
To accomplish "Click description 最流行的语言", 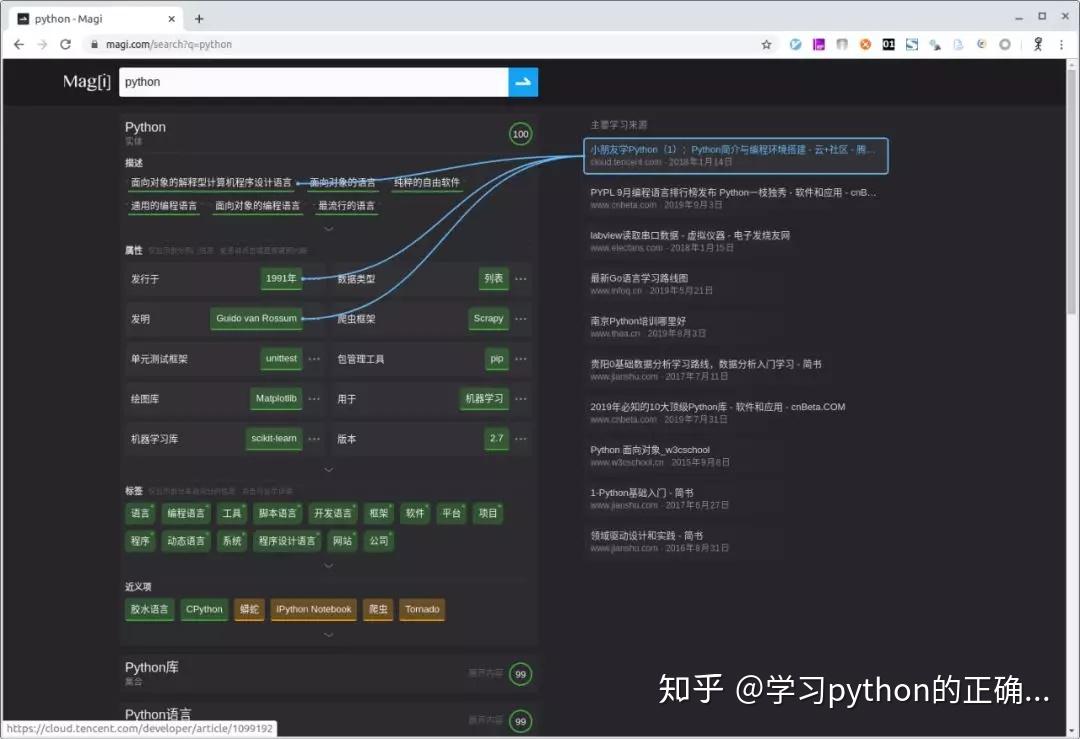I will (346, 206).
